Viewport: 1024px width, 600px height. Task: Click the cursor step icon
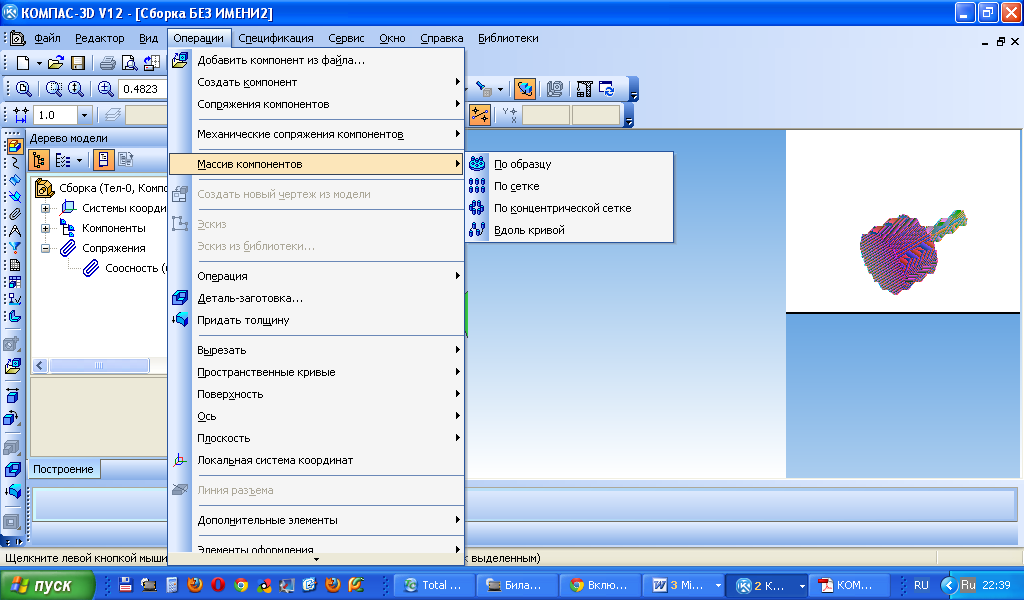[21, 115]
